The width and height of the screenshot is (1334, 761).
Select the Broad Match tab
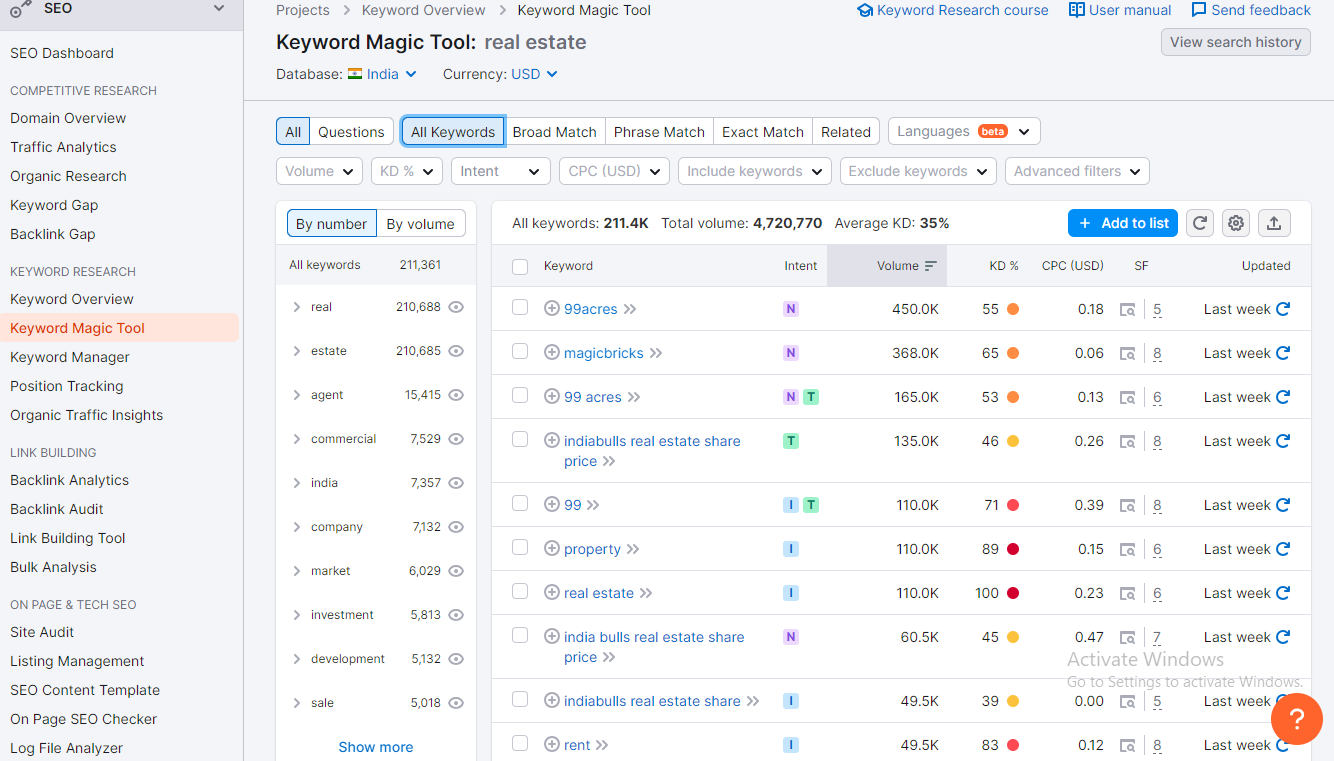pos(554,131)
